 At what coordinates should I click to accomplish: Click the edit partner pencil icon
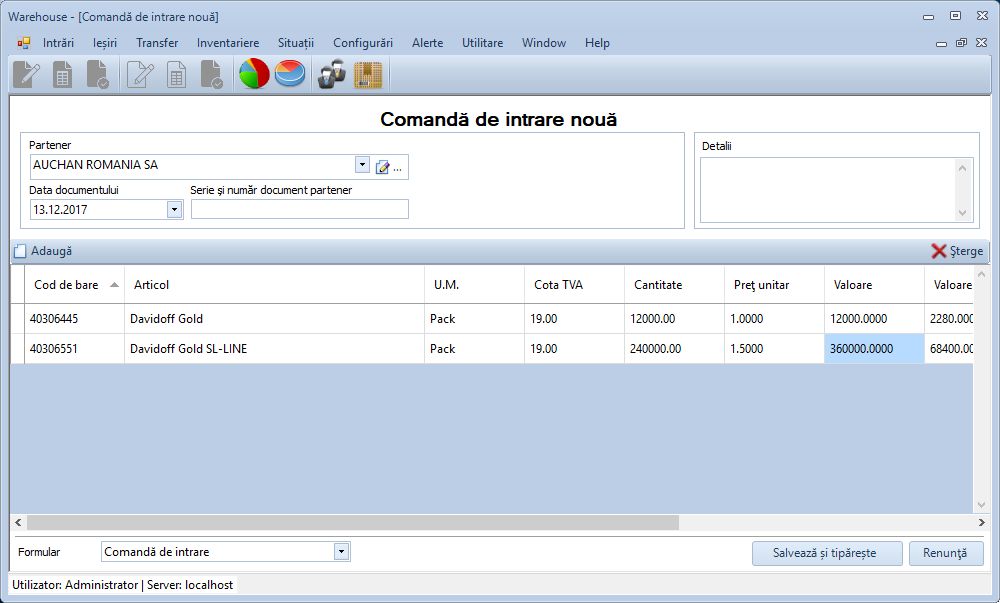[x=382, y=167]
